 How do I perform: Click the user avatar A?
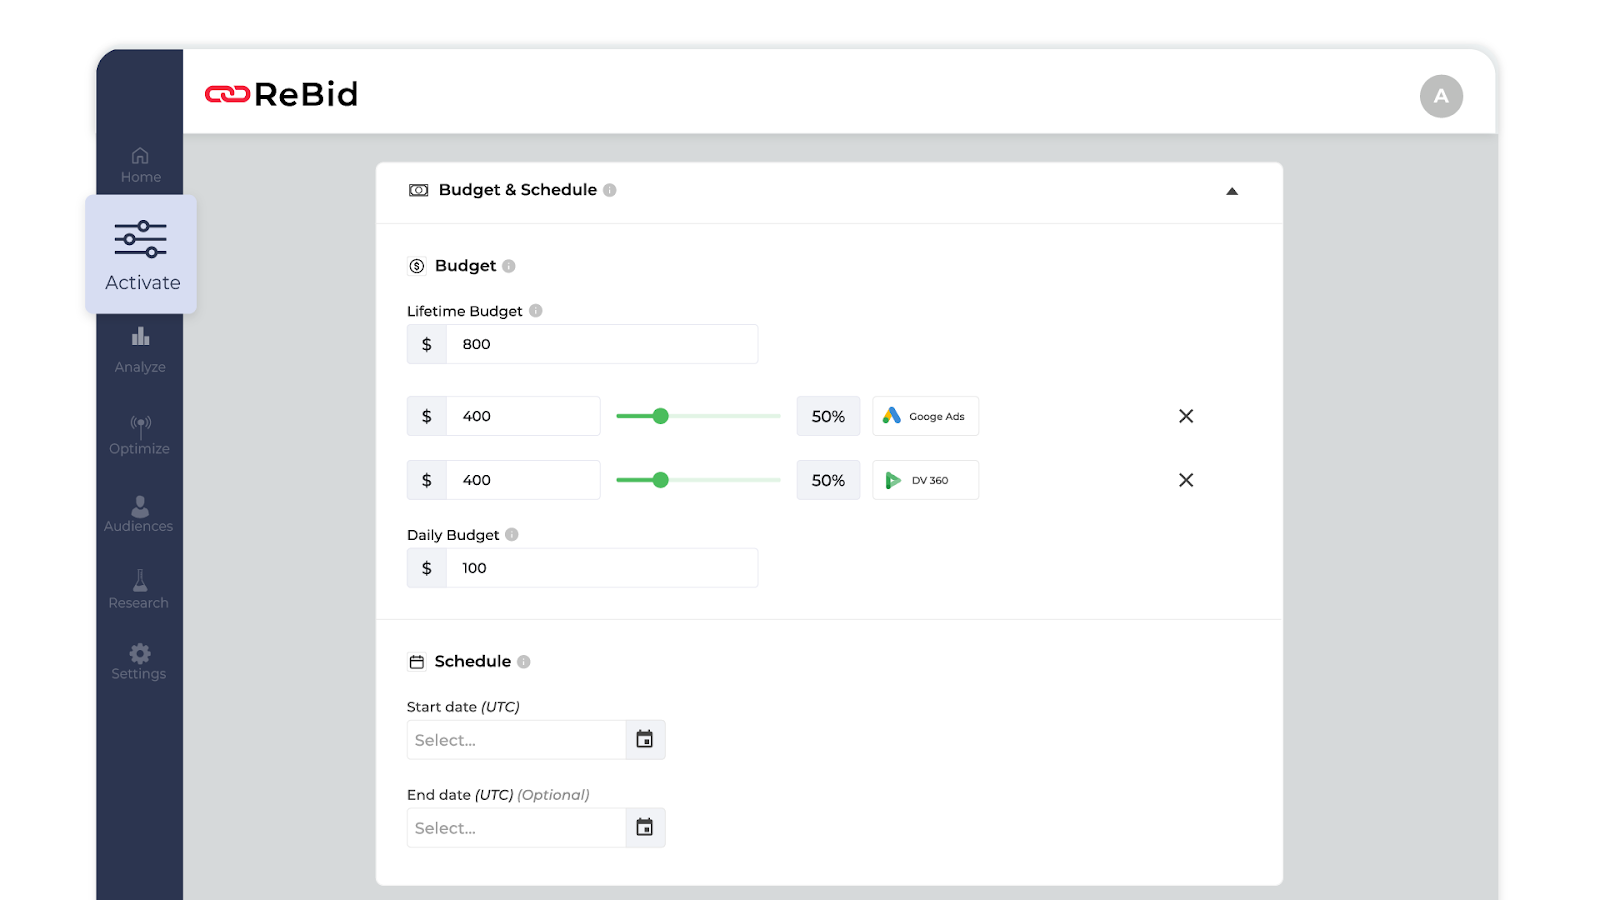[x=1441, y=96]
